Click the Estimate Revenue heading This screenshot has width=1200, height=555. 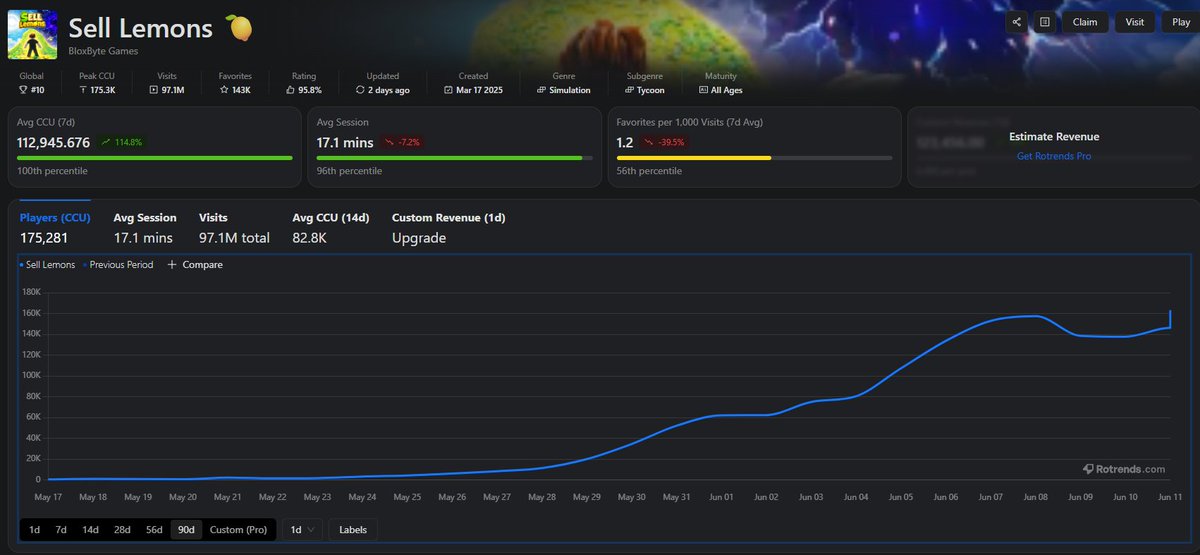tap(1054, 137)
